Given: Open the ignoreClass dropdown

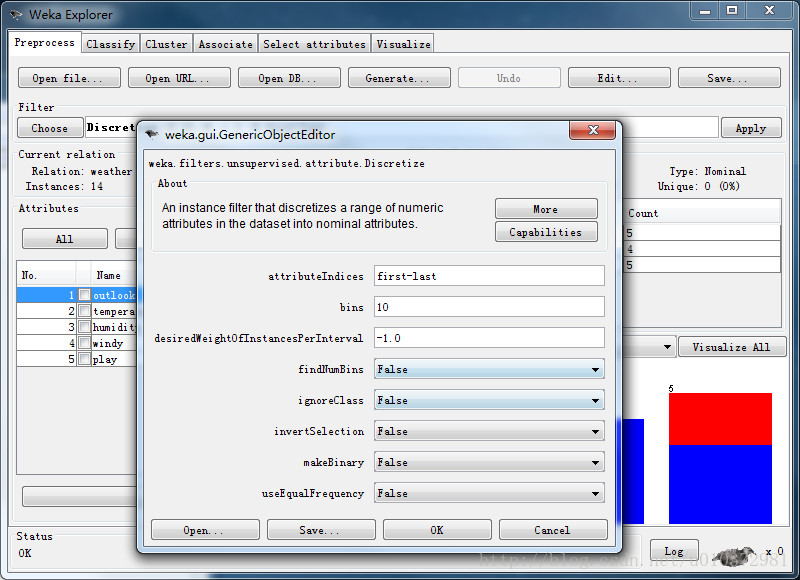Looking at the screenshot, I should [x=489, y=400].
